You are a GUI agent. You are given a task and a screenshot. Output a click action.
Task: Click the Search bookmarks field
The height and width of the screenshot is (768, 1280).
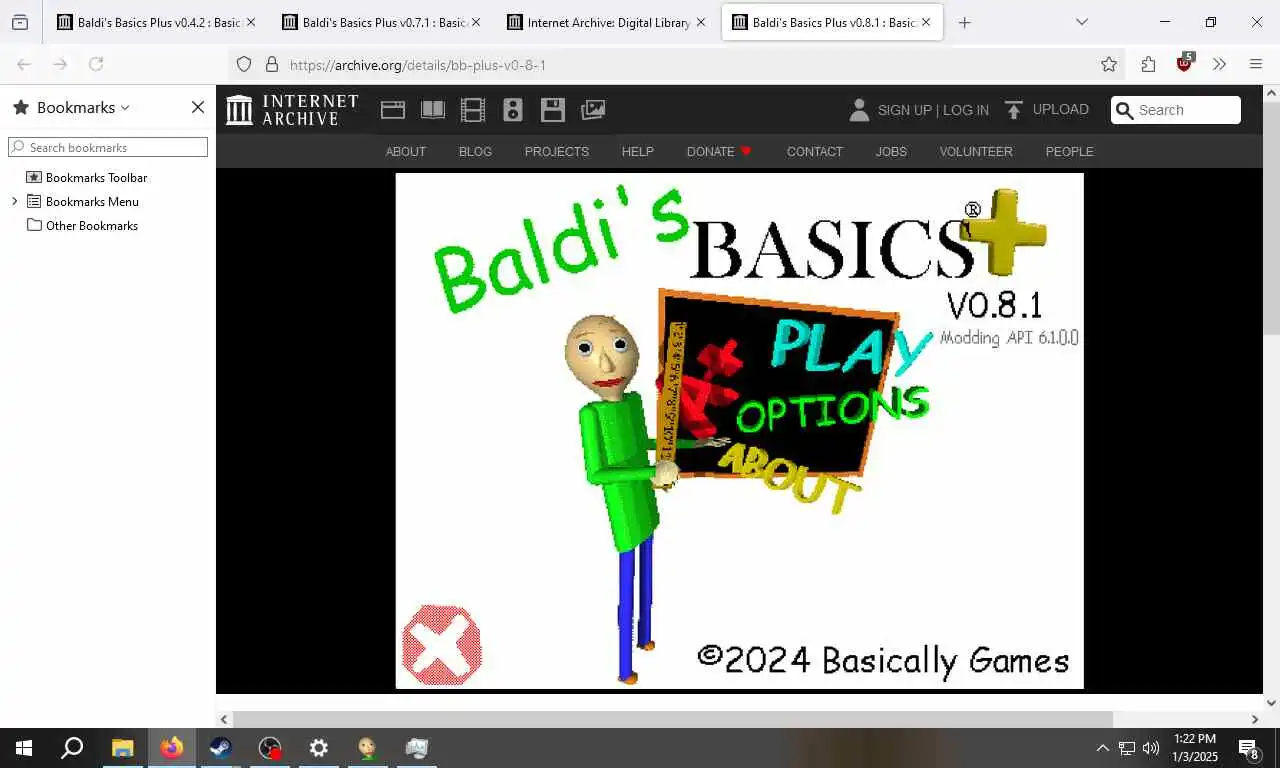(108, 147)
